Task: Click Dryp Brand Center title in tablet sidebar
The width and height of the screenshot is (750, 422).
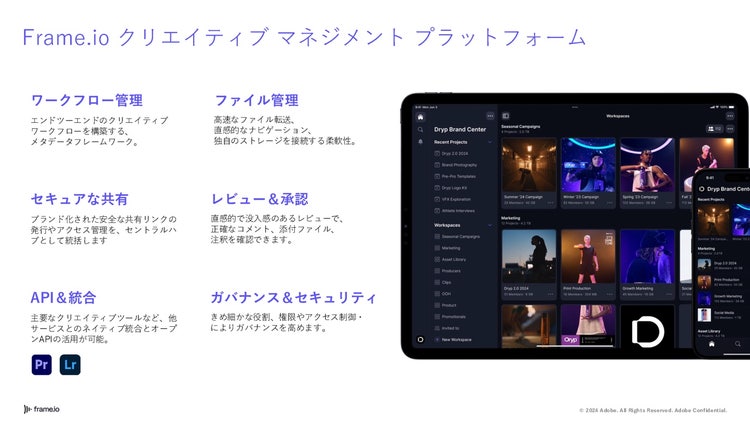Action: 460,130
